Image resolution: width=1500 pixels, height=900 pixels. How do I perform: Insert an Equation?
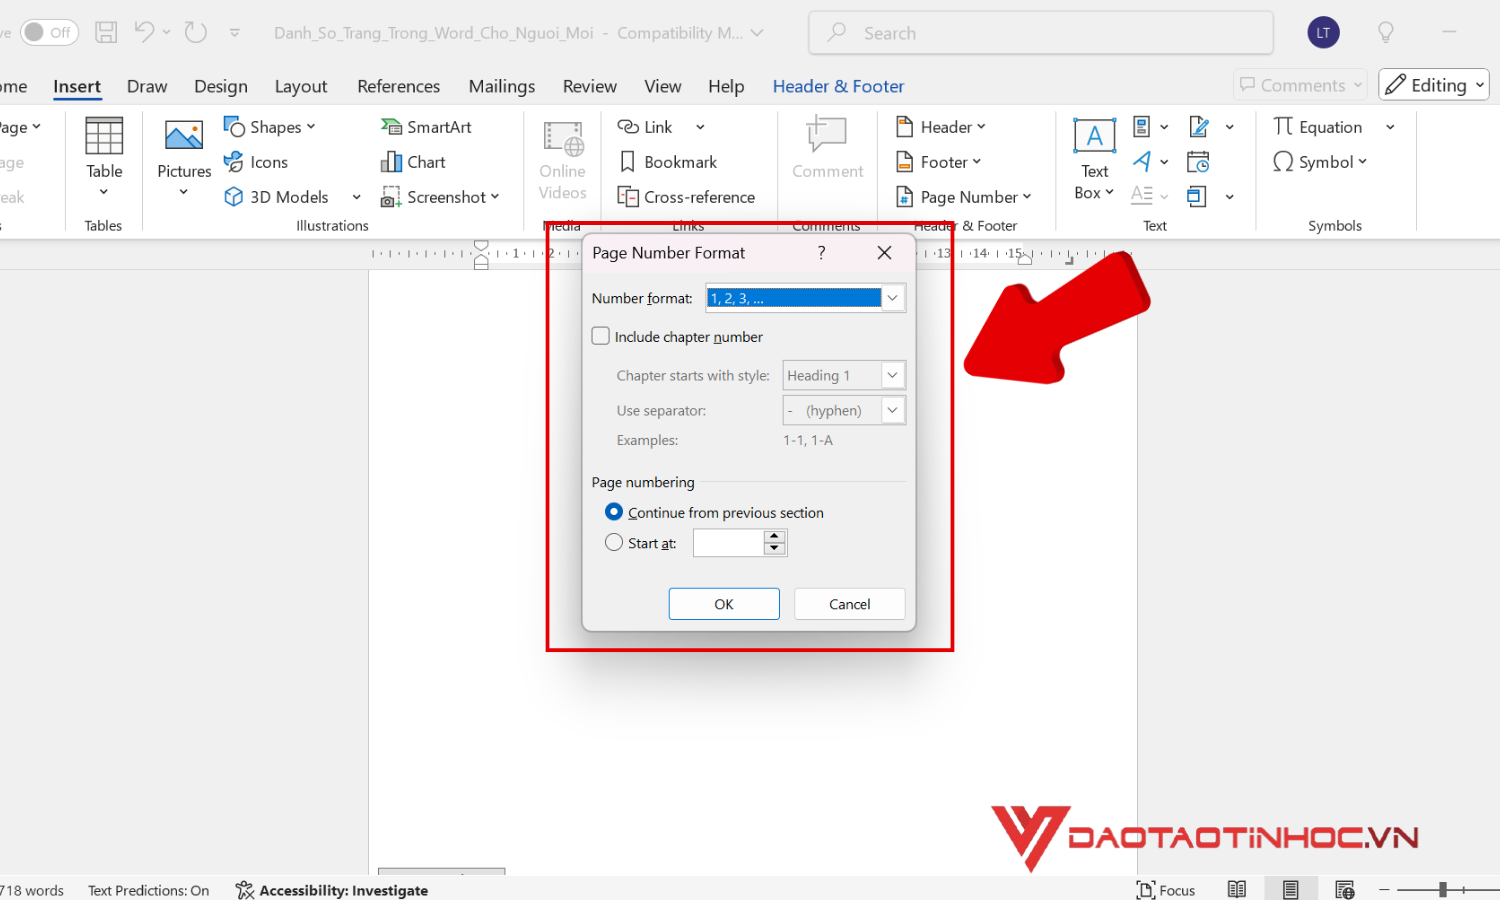pos(1317,127)
